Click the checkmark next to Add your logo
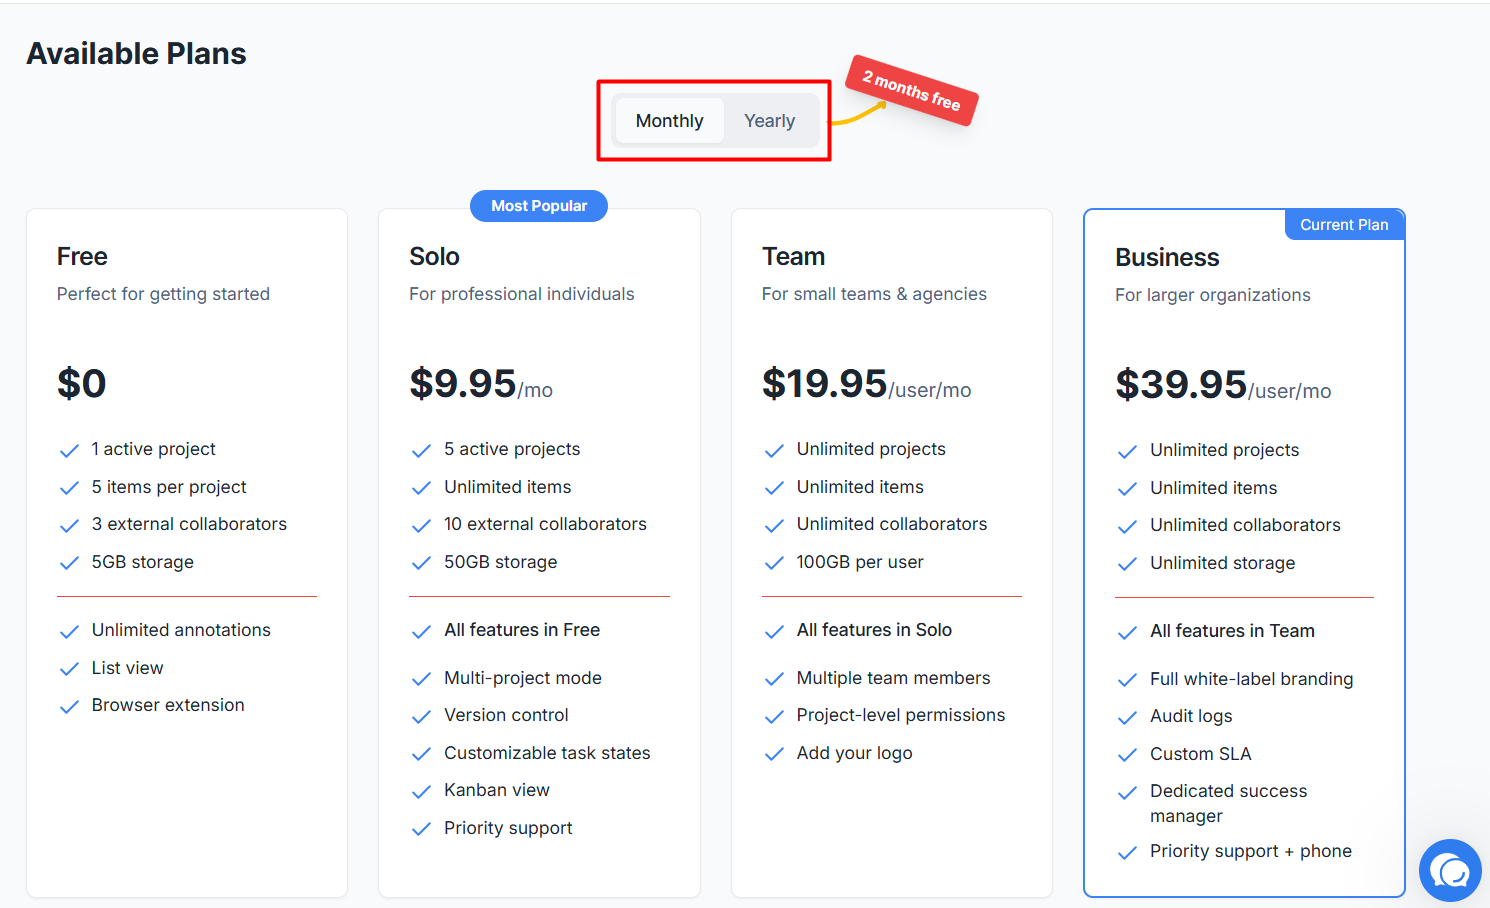 tap(774, 755)
